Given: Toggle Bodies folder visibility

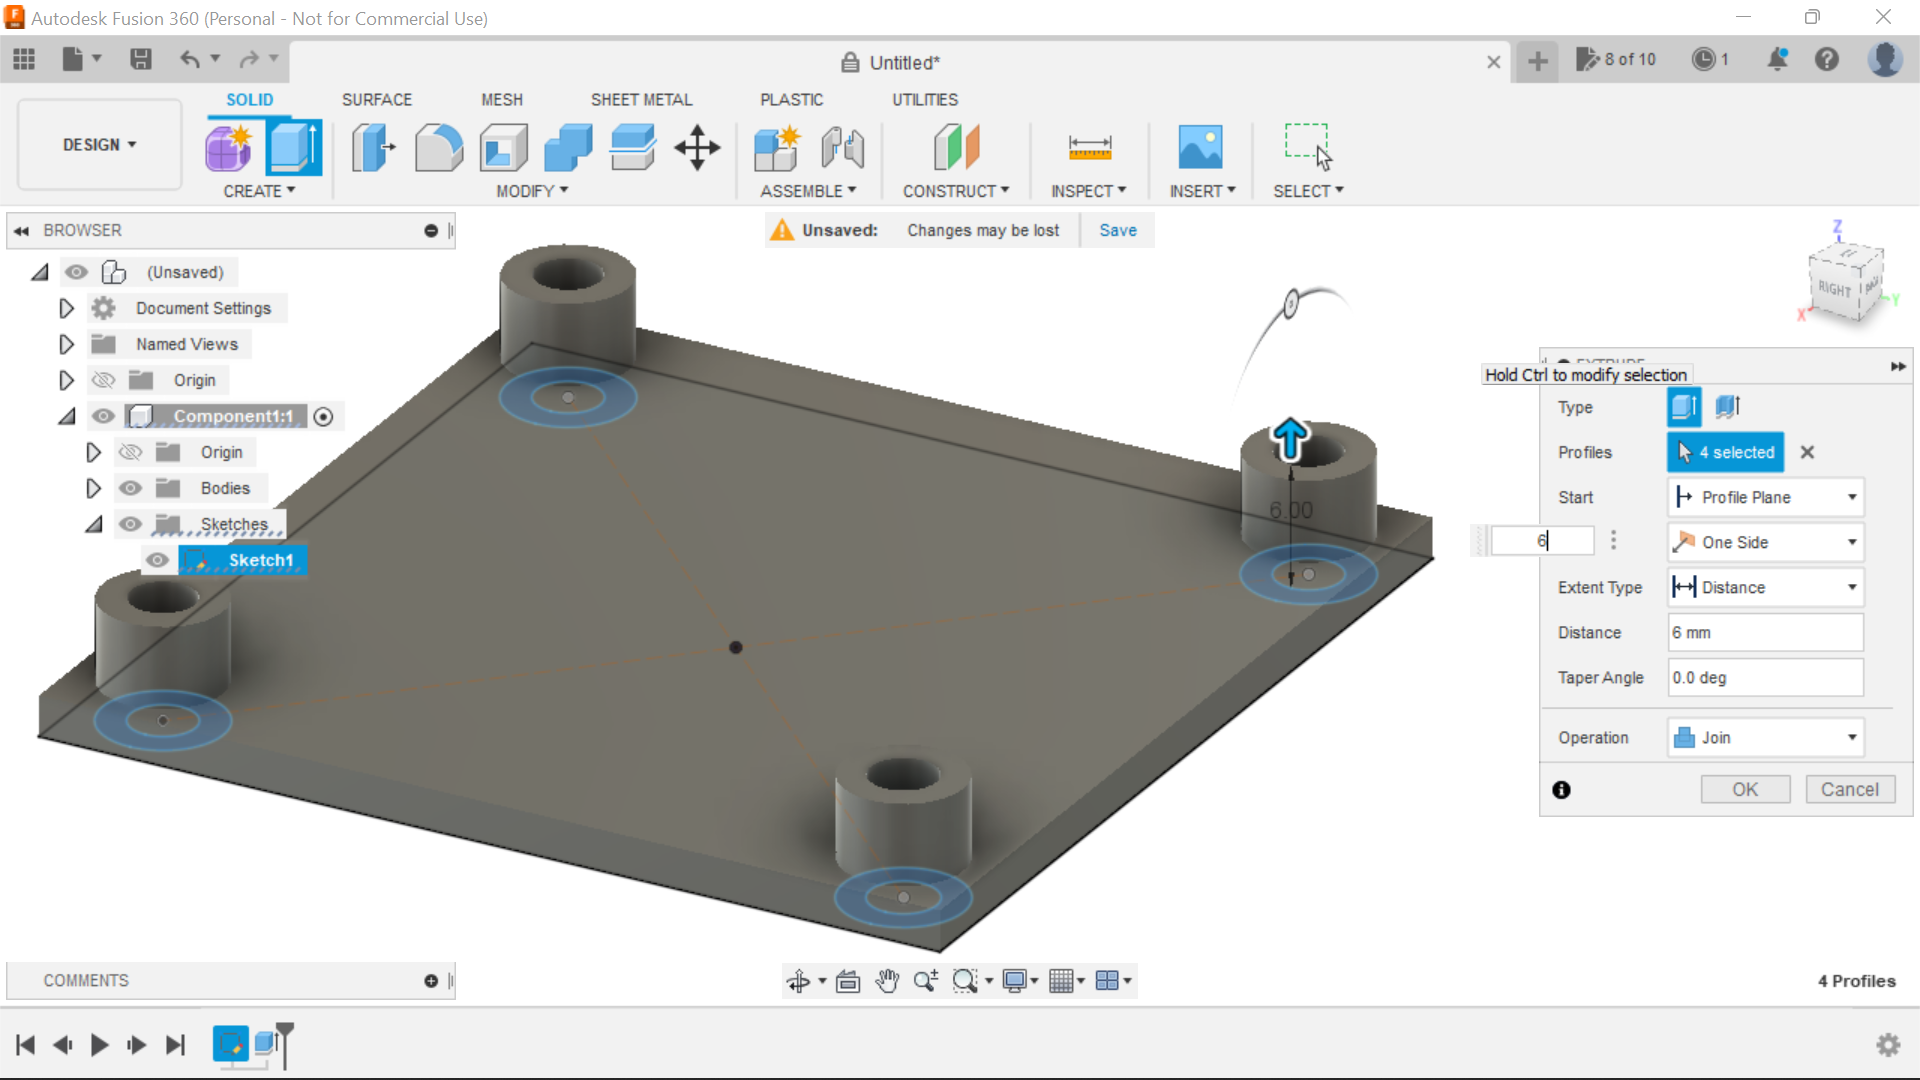Looking at the screenshot, I should click(130, 488).
